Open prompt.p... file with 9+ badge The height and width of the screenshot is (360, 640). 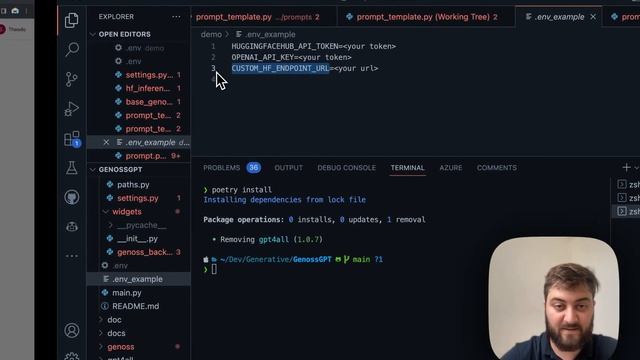tap(139, 156)
